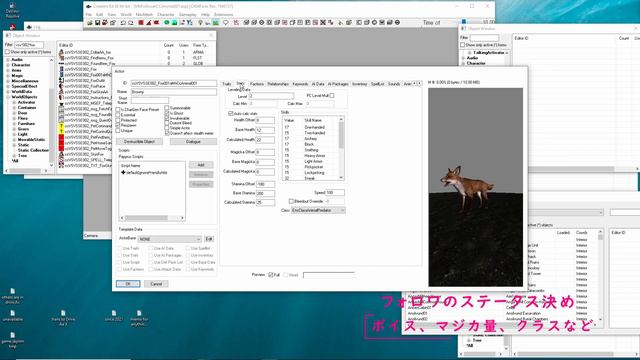Click the Skills list vertical scrollbar

click(x=341, y=149)
